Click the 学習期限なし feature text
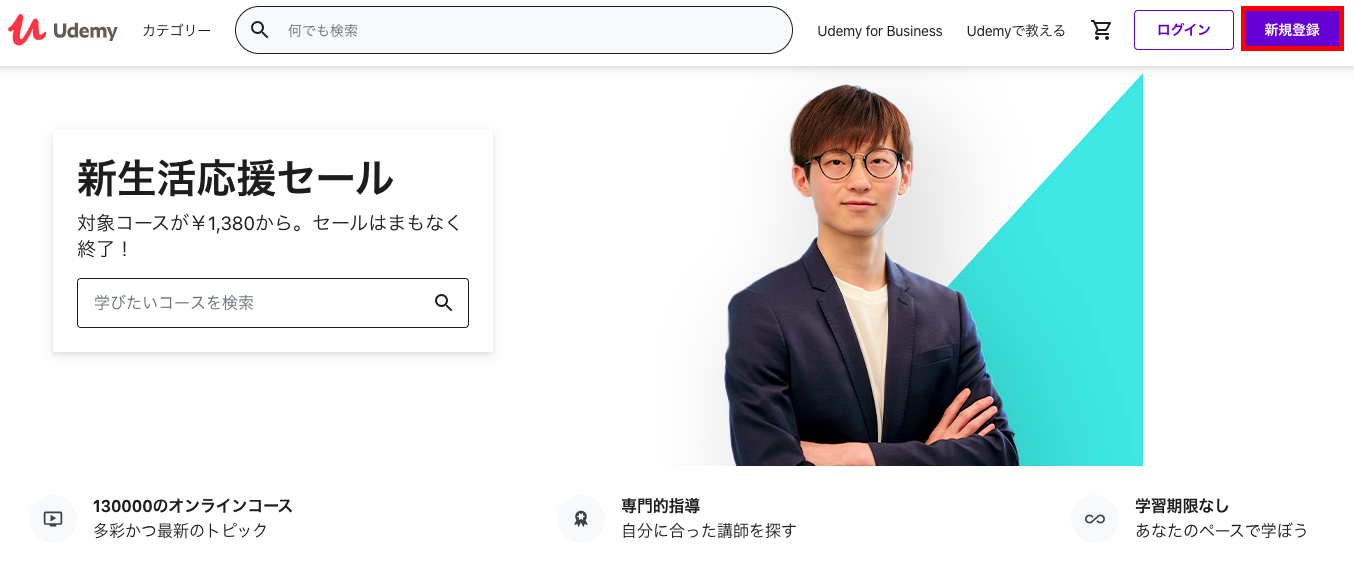This screenshot has width=1354, height=561. 1182,506
